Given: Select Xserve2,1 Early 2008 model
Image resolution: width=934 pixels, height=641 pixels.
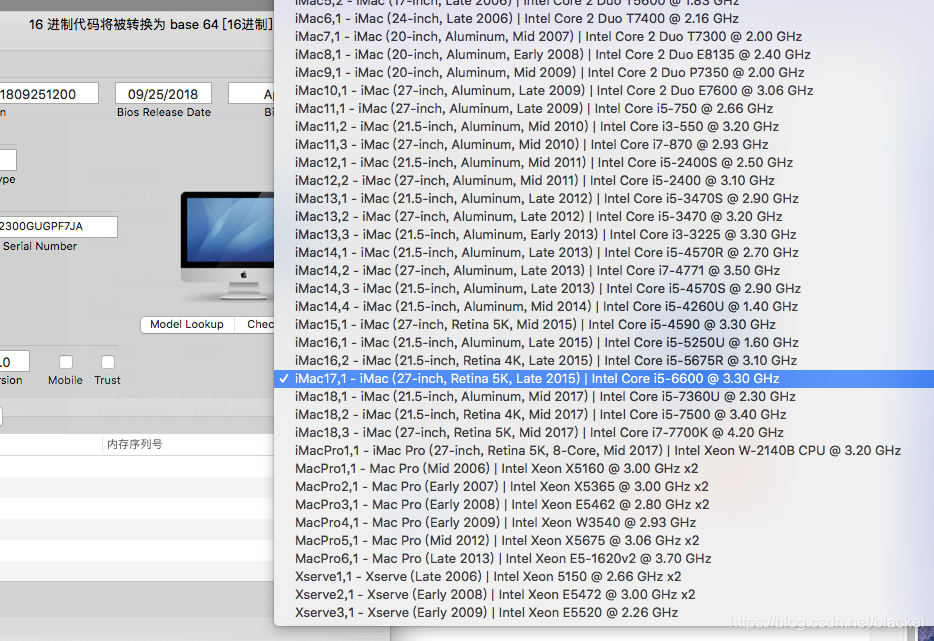Looking at the screenshot, I should [x=604, y=594].
